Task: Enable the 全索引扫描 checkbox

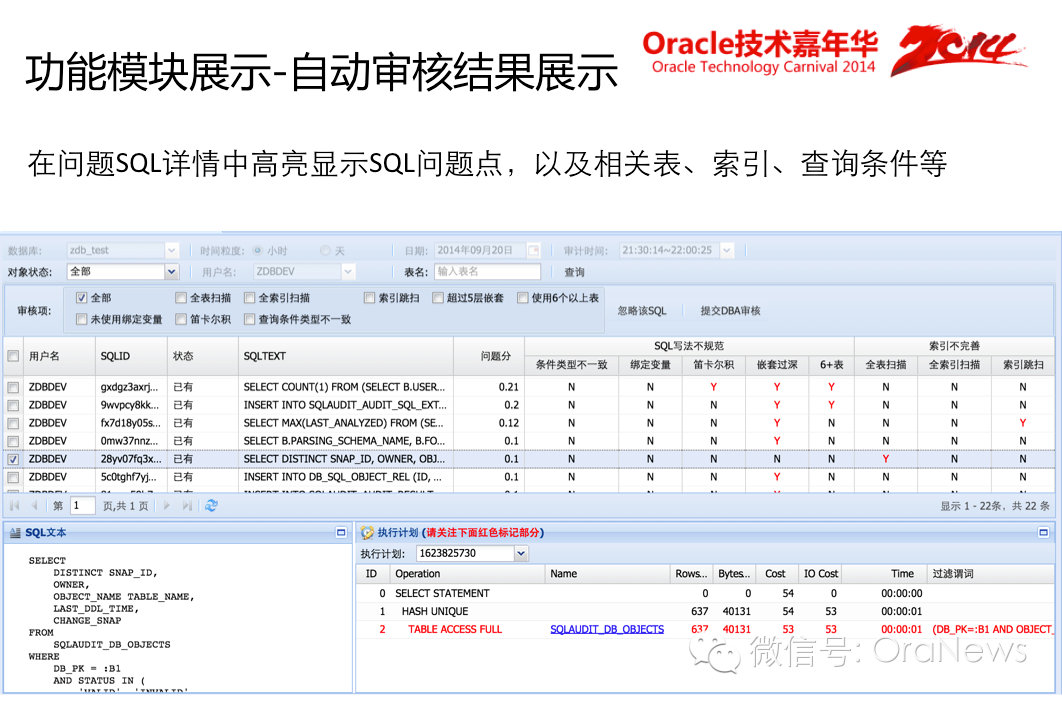Action: click(x=250, y=298)
